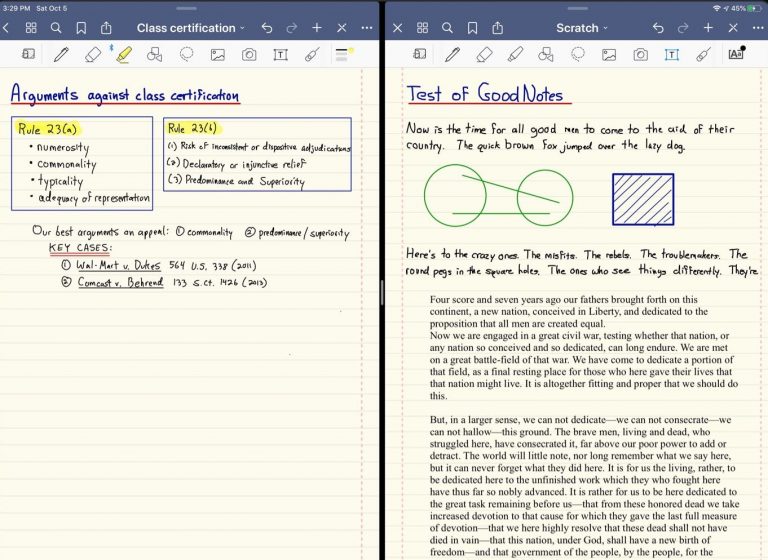
Task: Tap the active yellow Highlighter tool
Action: (x=124, y=54)
